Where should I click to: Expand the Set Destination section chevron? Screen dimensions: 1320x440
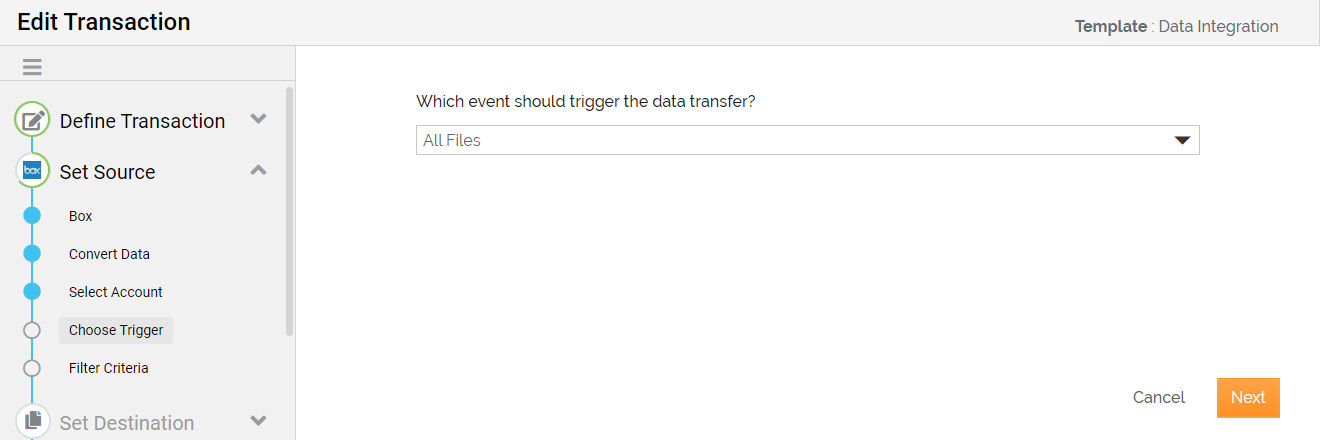tap(258, 421)
